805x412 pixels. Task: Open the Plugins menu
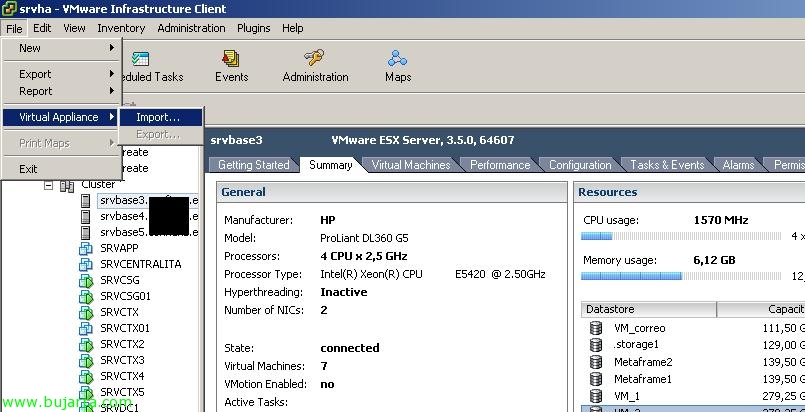click(254, 28)
